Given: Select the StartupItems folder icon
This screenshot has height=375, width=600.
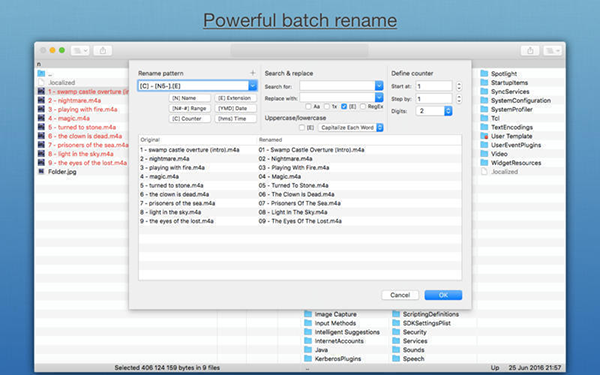Looking at the screenshot, I should tap(484, 82).
